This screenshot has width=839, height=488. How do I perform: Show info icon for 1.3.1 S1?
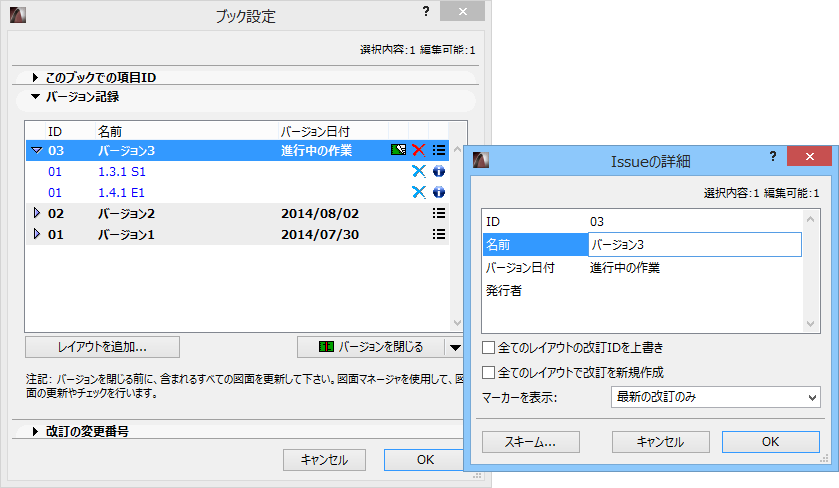(x=439, y=171)
